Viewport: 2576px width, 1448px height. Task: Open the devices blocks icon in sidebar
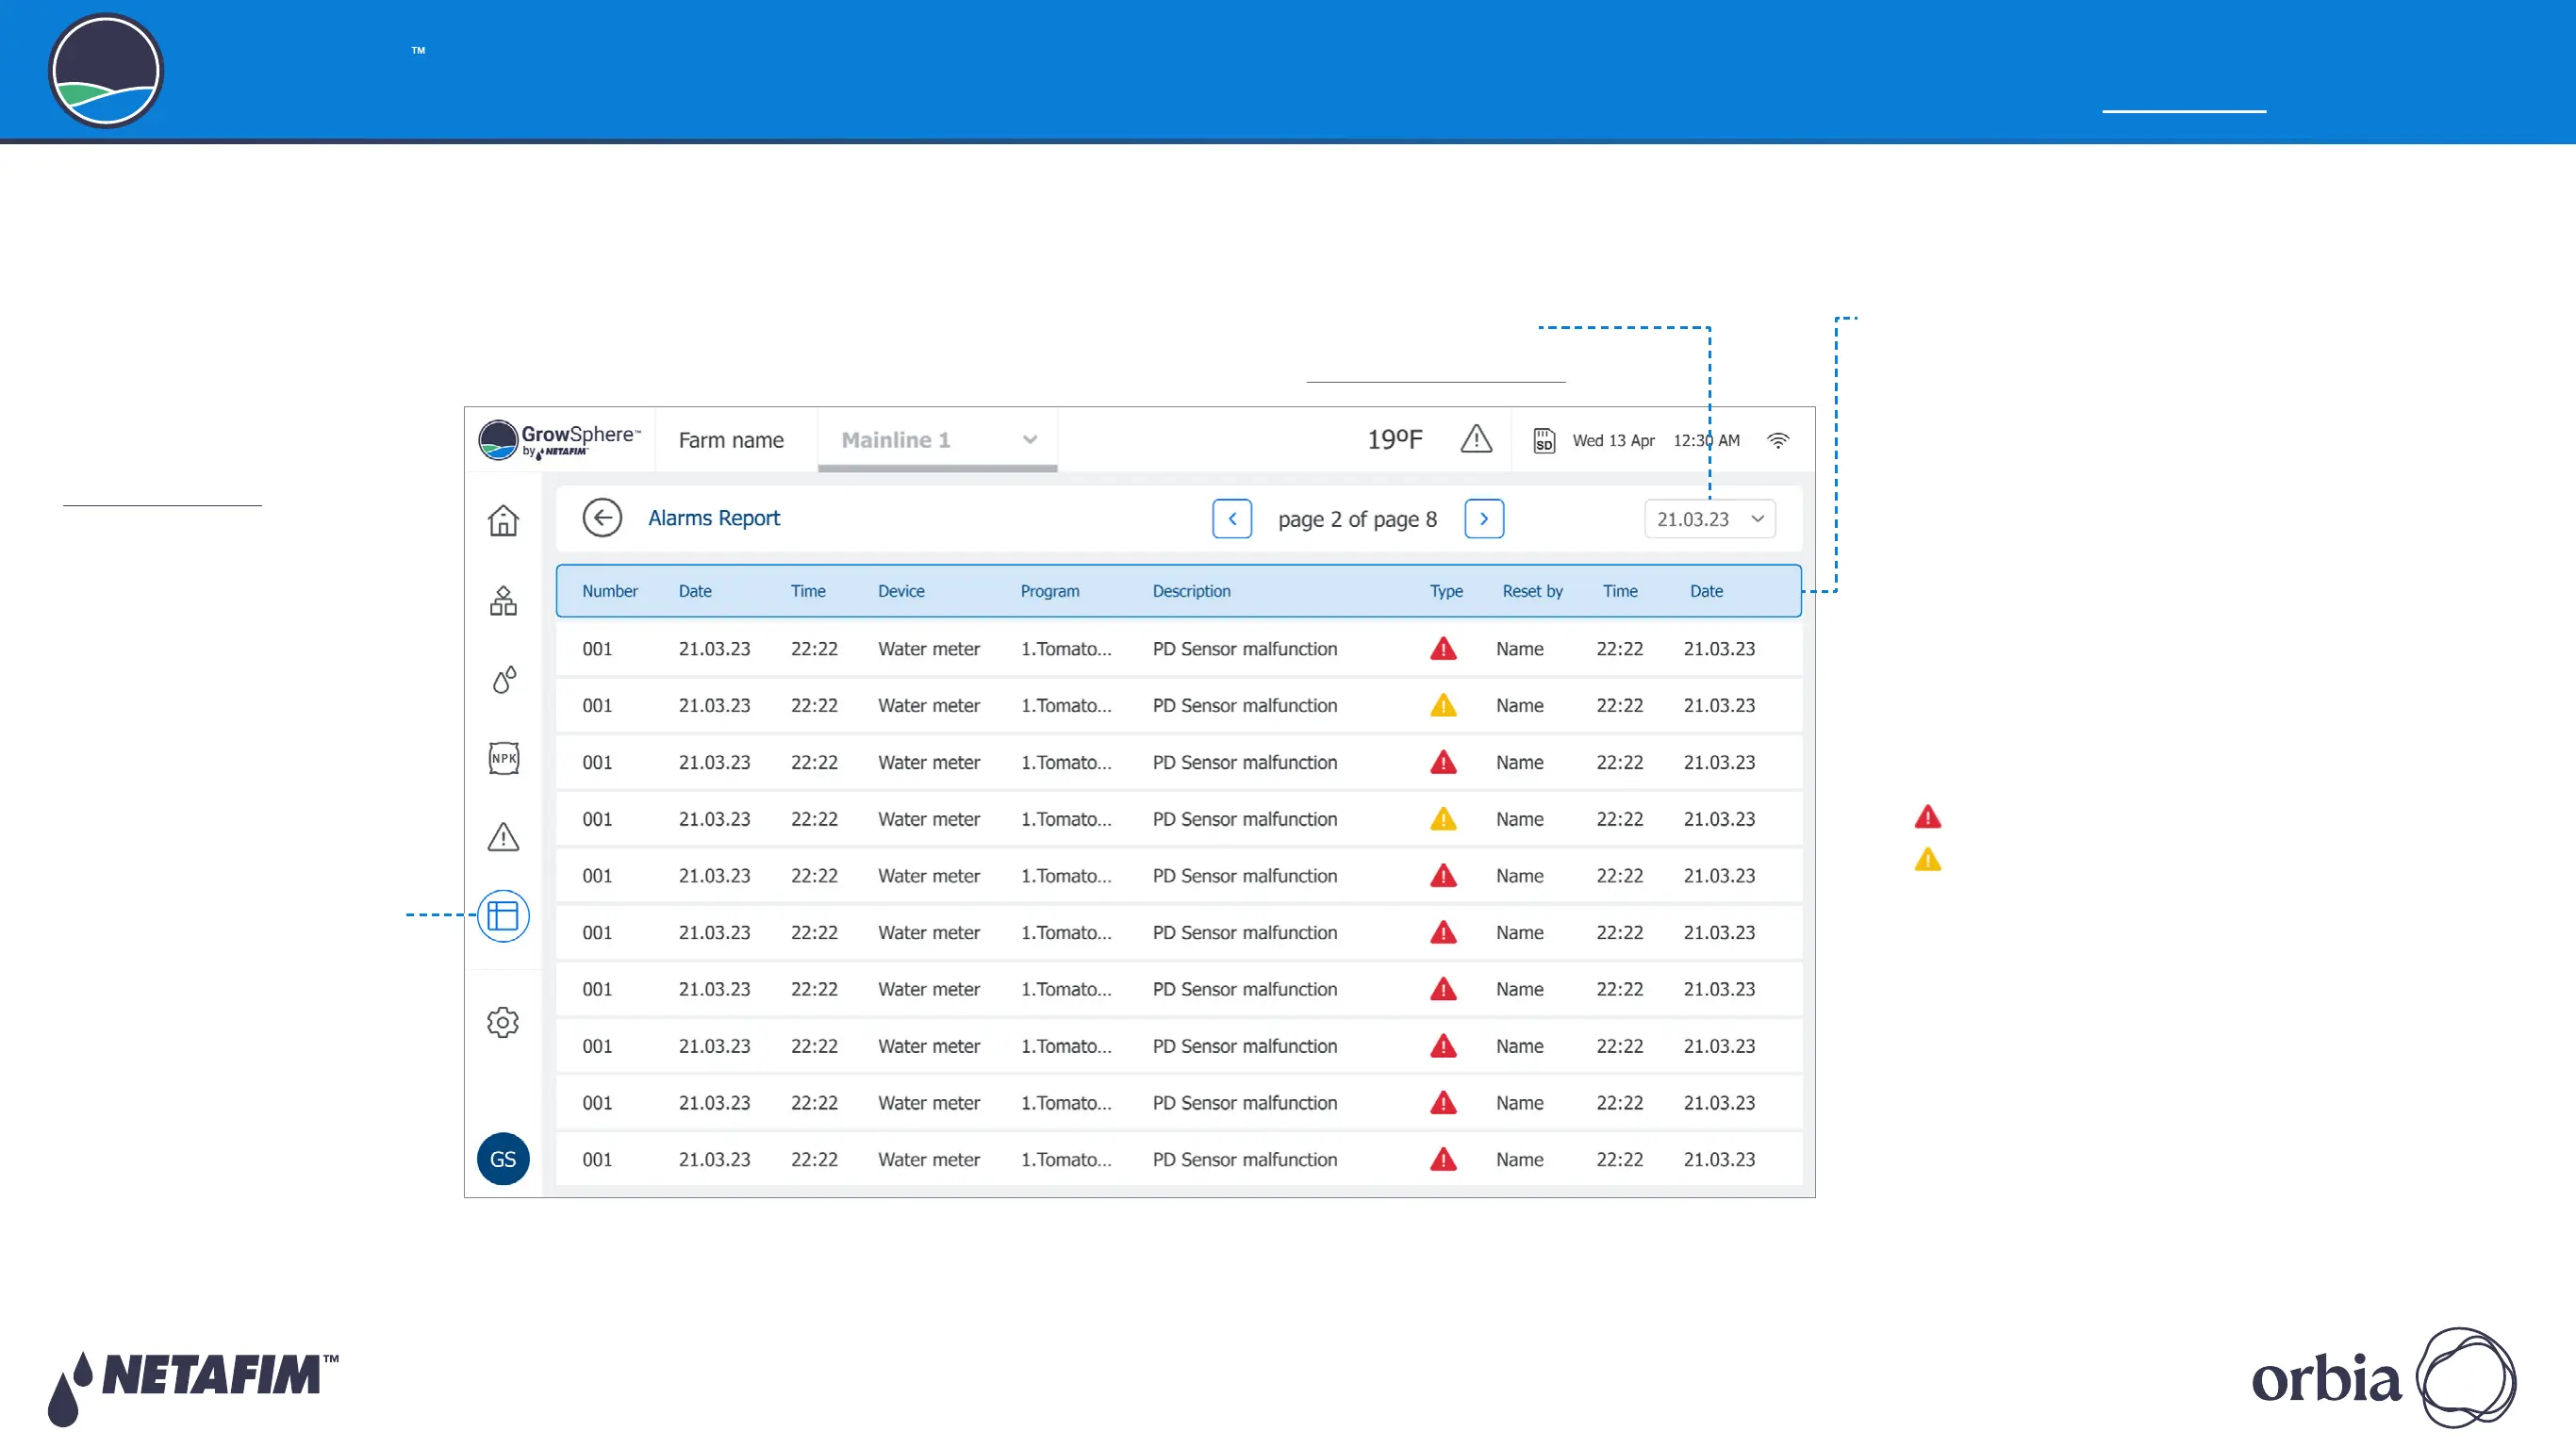(x=503, y=600)
